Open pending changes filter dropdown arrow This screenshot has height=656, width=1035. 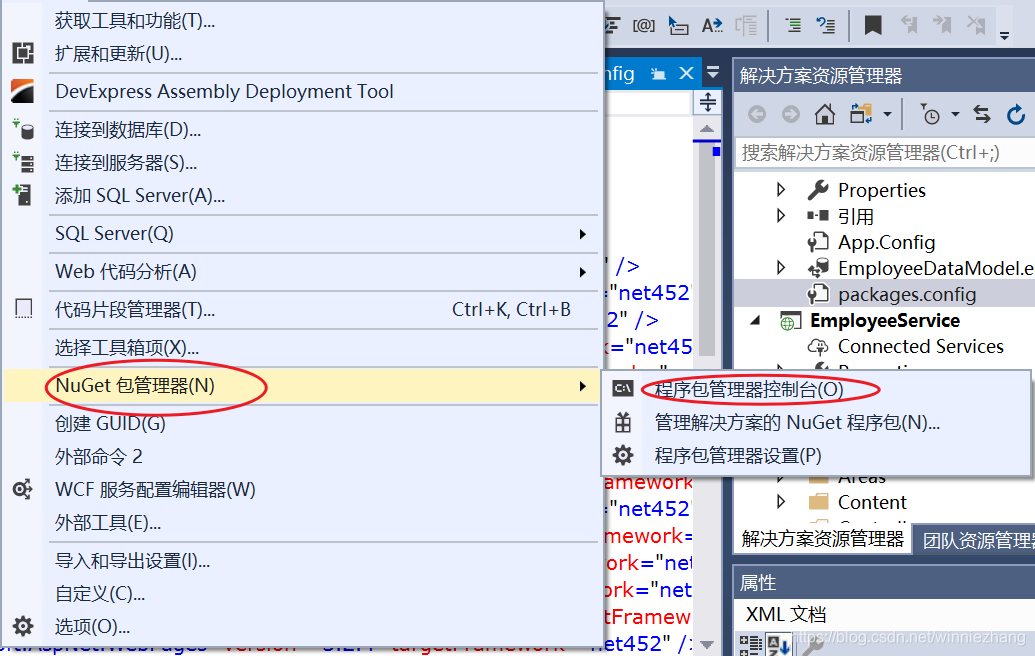(x=954, y=115)
